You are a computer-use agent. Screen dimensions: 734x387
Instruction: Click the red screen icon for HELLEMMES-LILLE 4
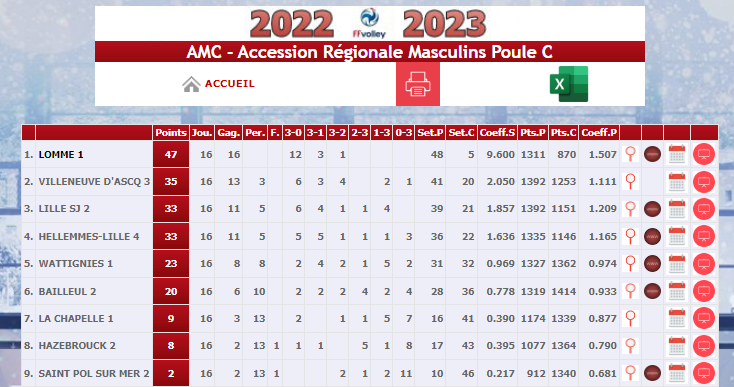[x=704, y=236]
